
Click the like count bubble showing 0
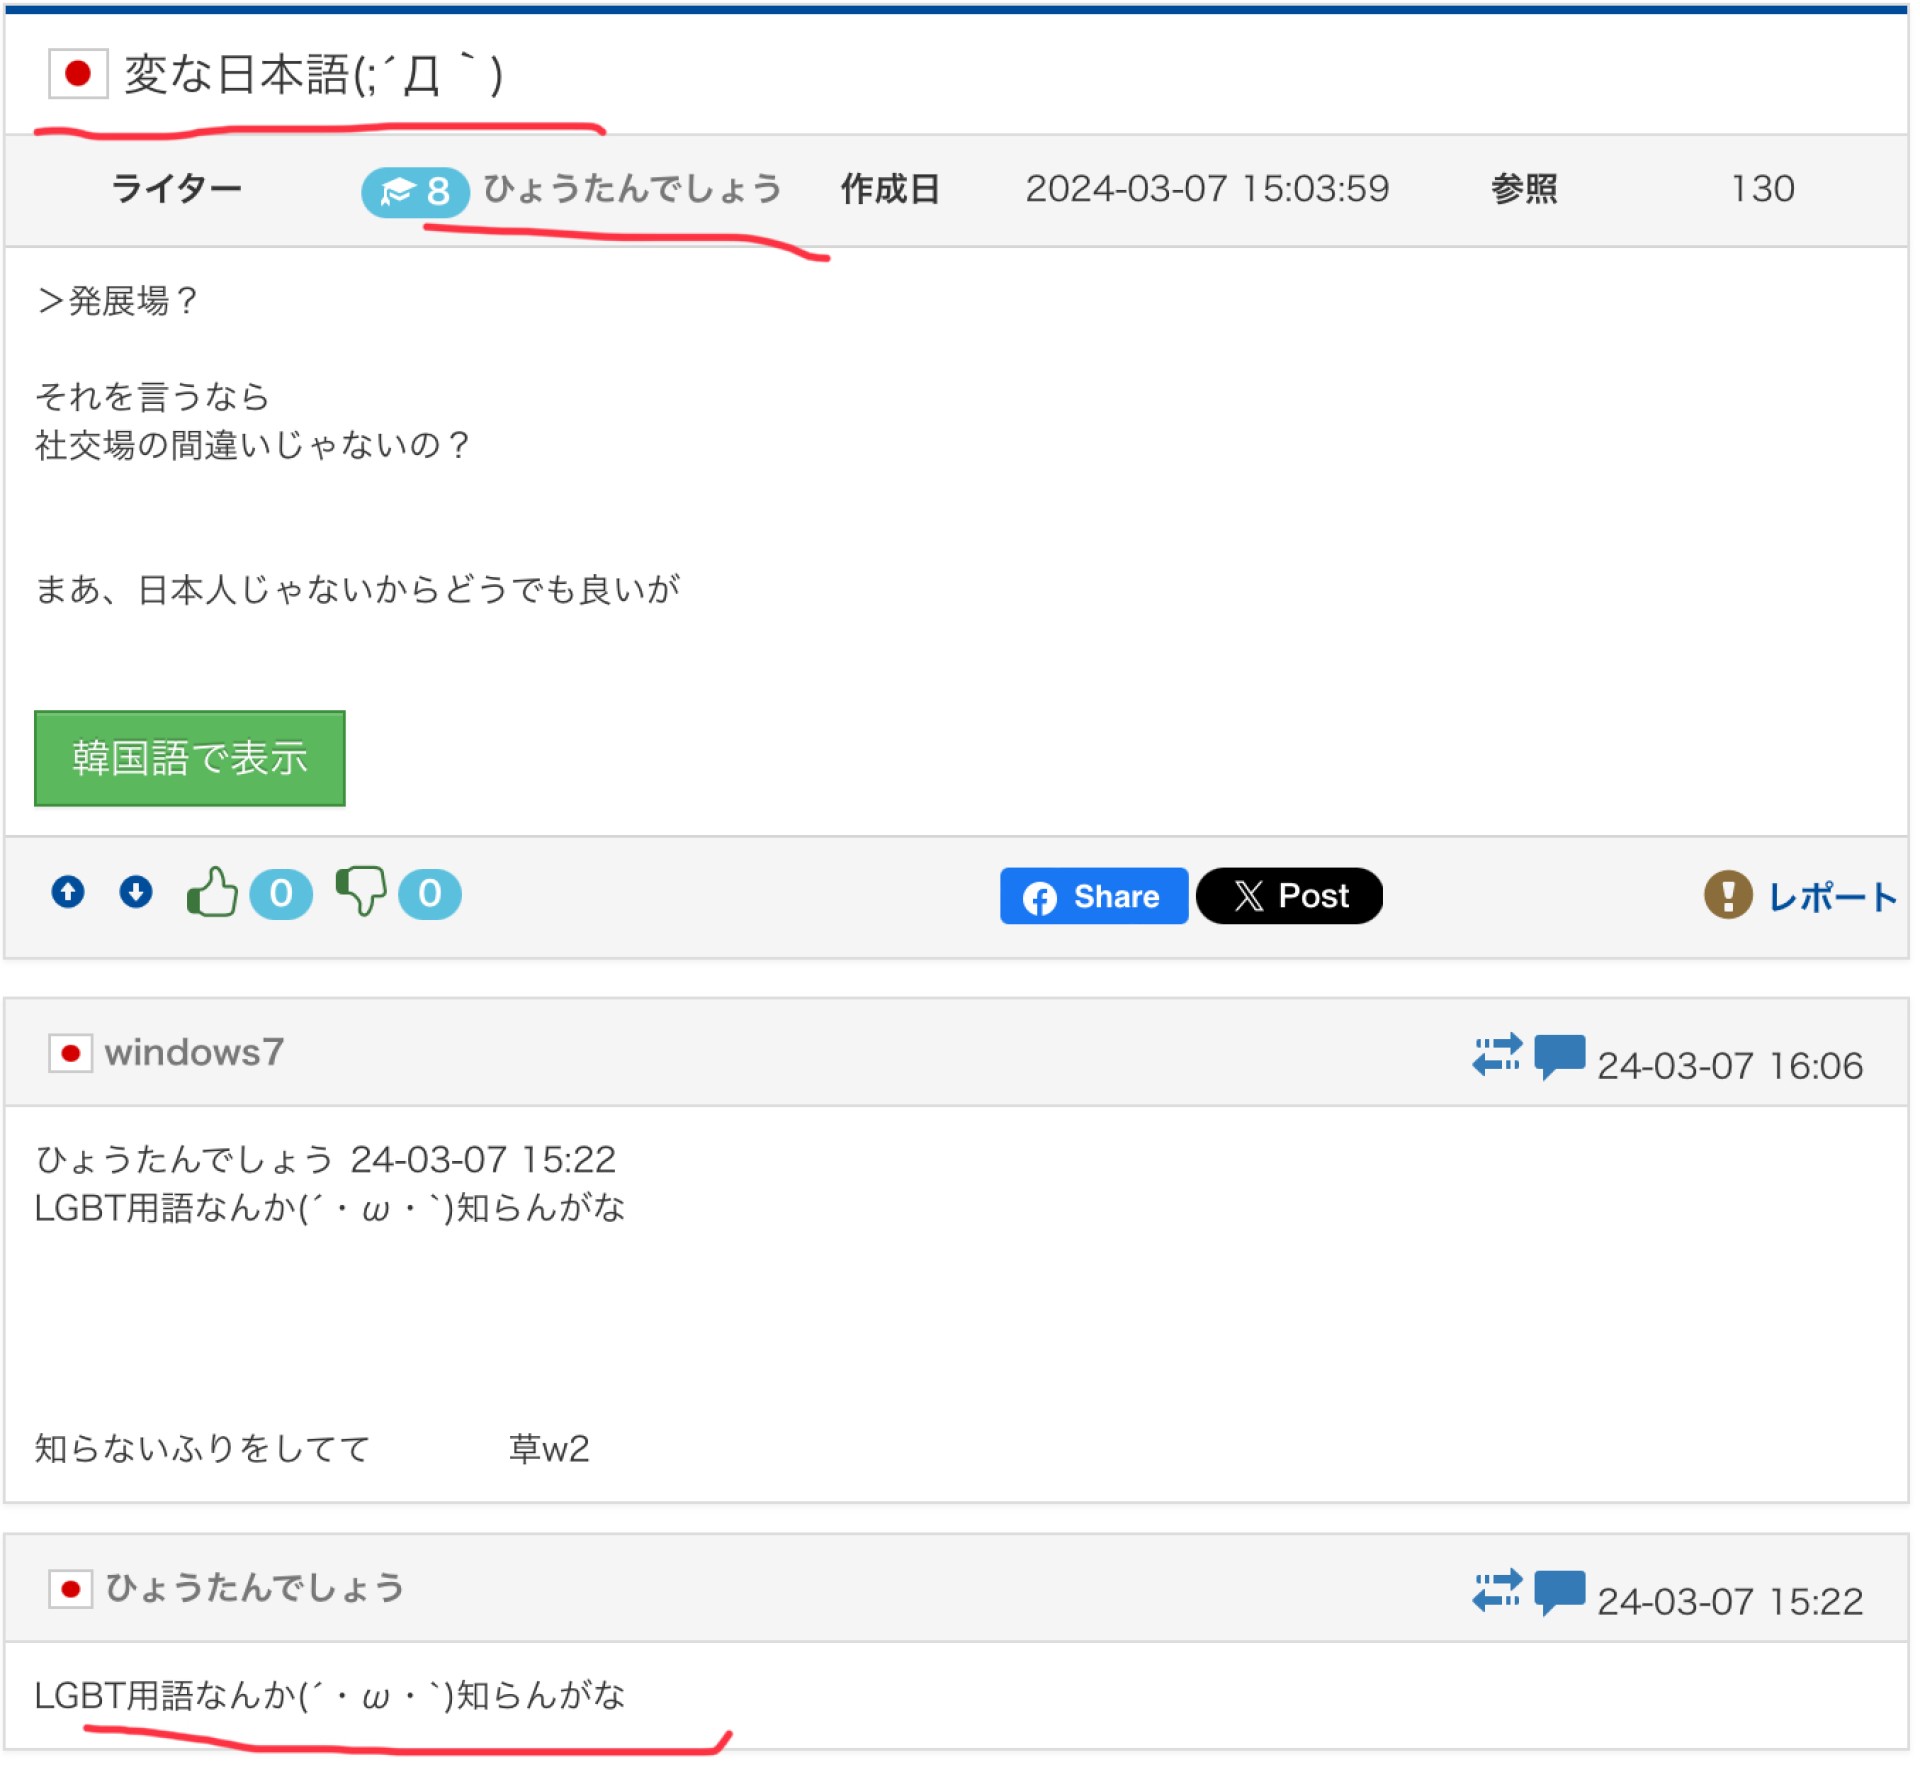281,893
